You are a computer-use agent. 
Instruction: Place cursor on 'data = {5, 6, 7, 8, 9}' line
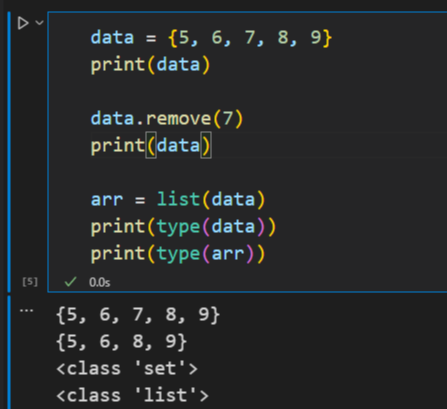(x=211, y=37)
